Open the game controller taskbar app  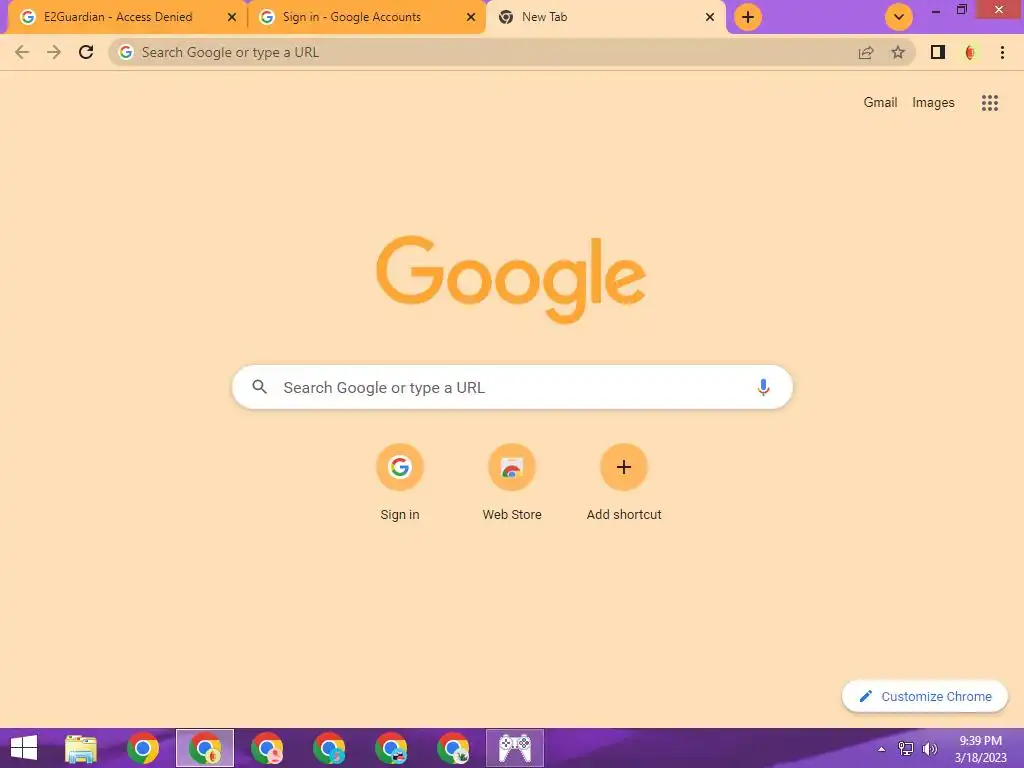coord(515,748)
